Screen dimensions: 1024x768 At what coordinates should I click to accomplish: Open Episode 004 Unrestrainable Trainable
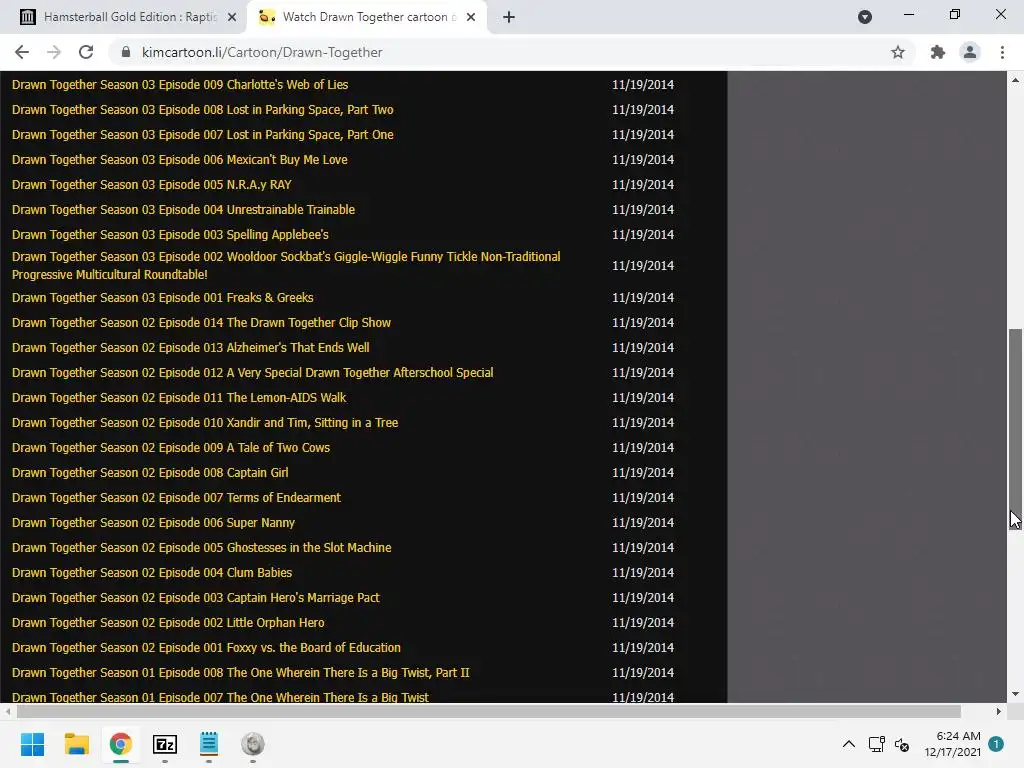click(184, 210)
